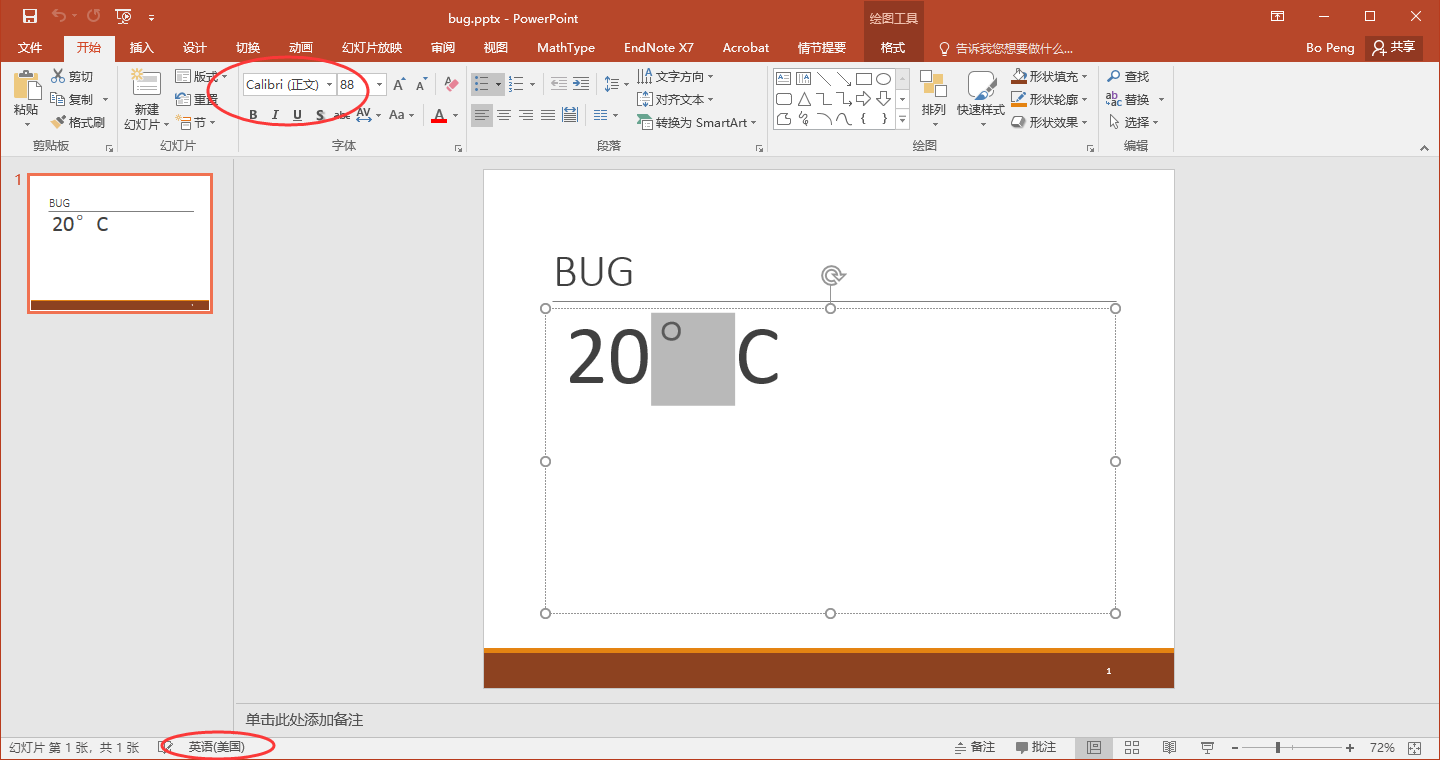The width and height of the screenshot is (1440, 760).
Task: Select the oval shape in the shapes gallery
Action: (884, 78)
